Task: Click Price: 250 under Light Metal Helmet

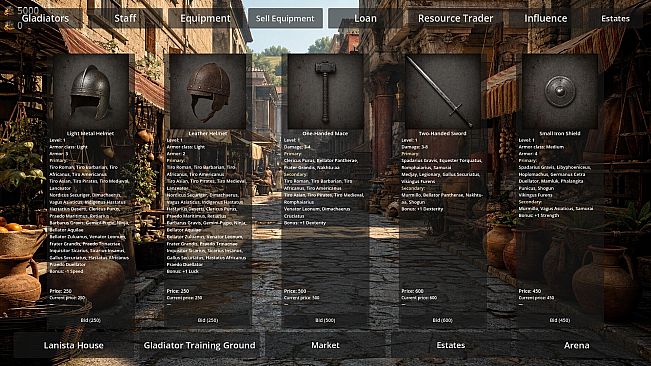Action: [61, 291]
